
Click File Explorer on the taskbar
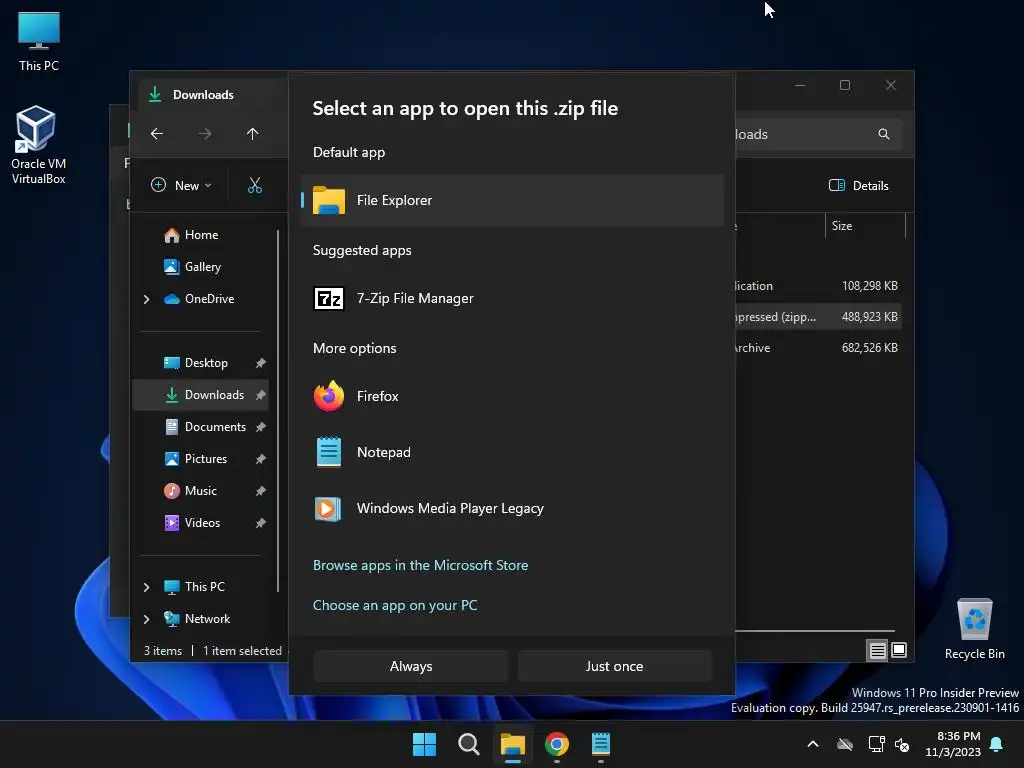click(513, 744)
